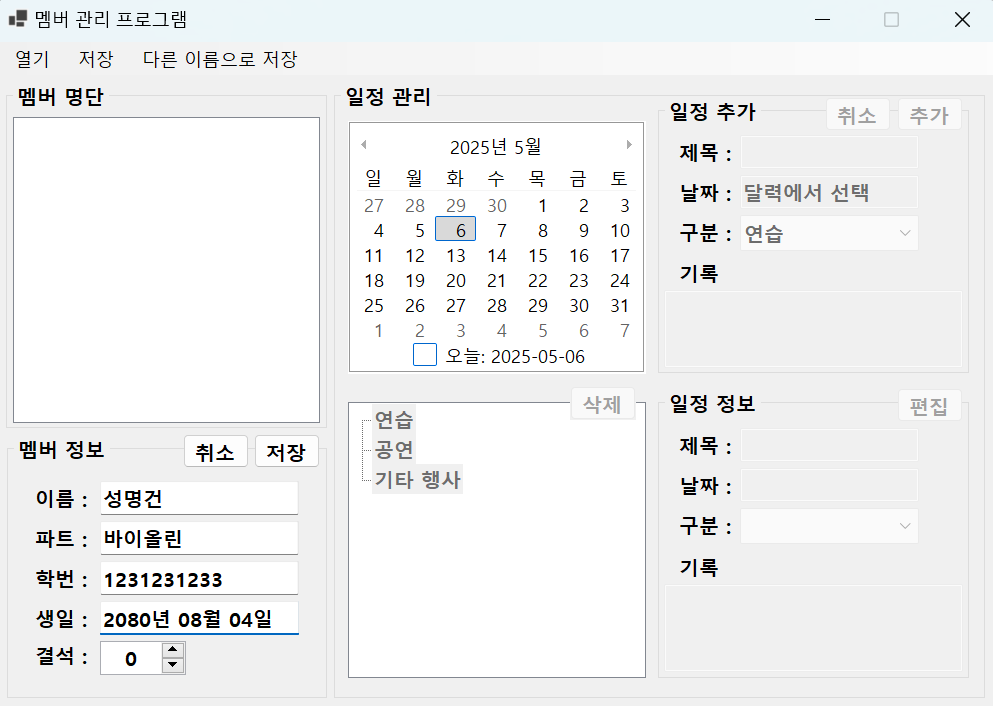Select May 15 in the calendar
993x706 pixels.
pos(538,255)
